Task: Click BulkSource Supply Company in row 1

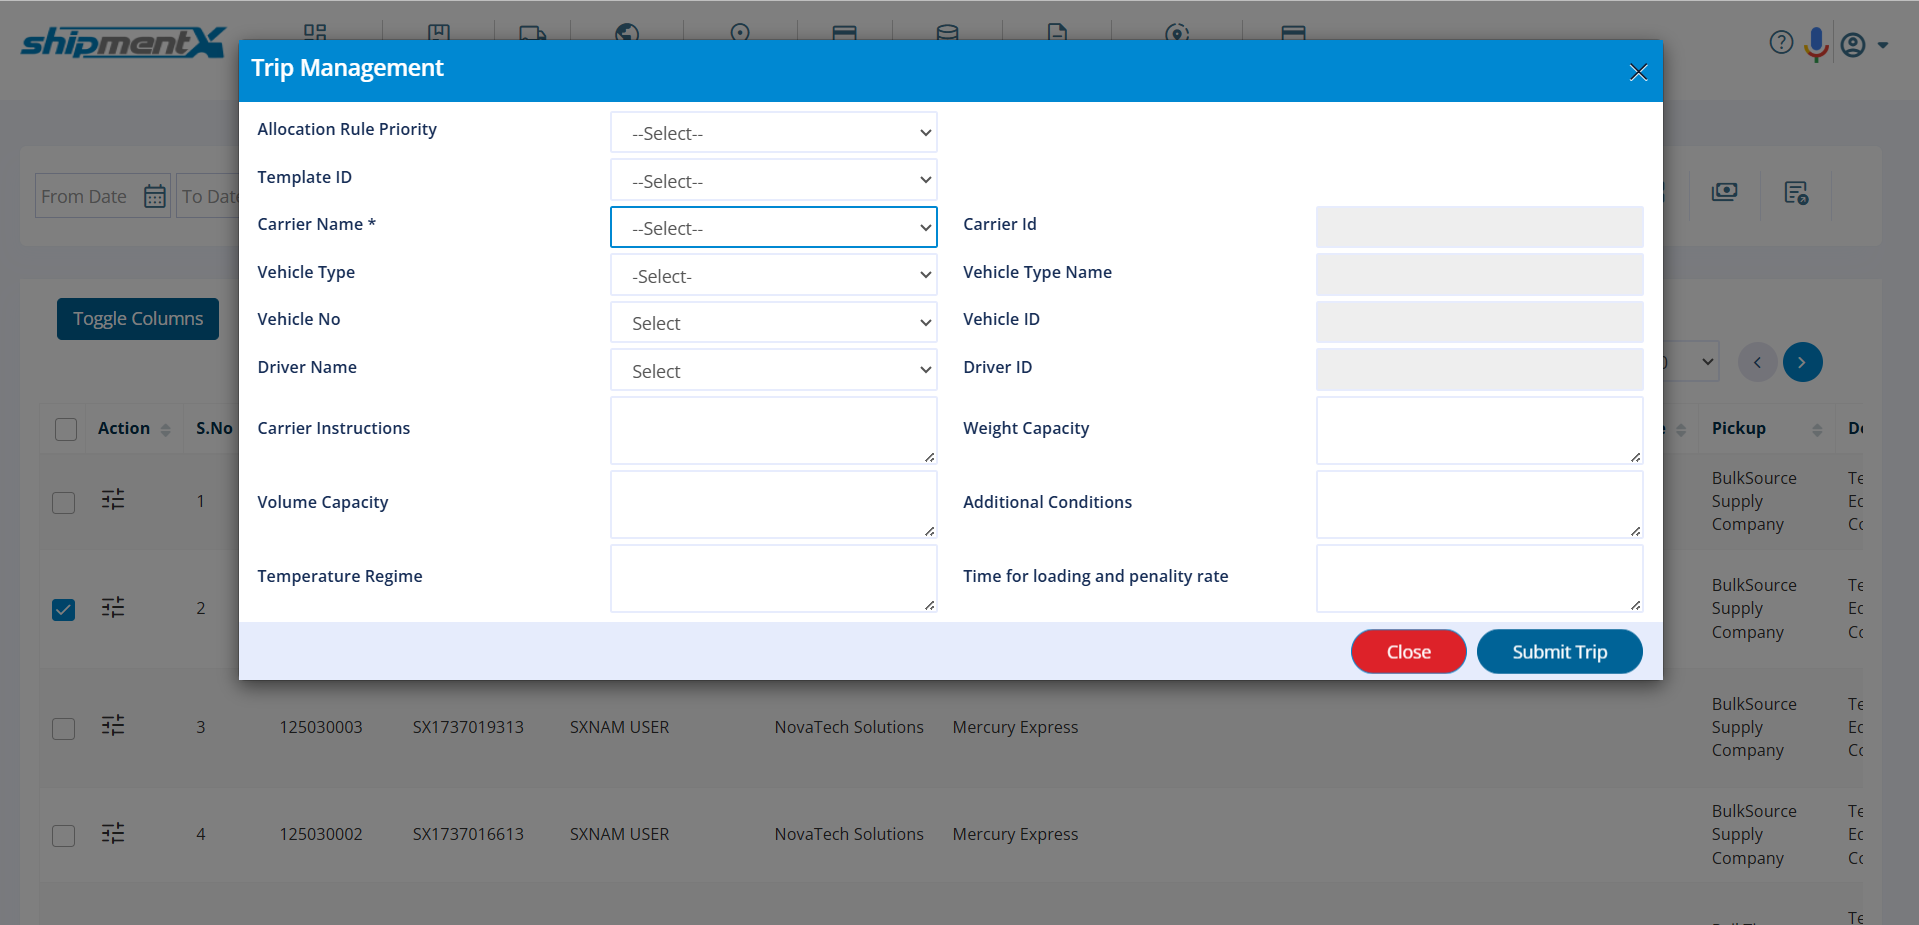Action: tap(1754, 501)
